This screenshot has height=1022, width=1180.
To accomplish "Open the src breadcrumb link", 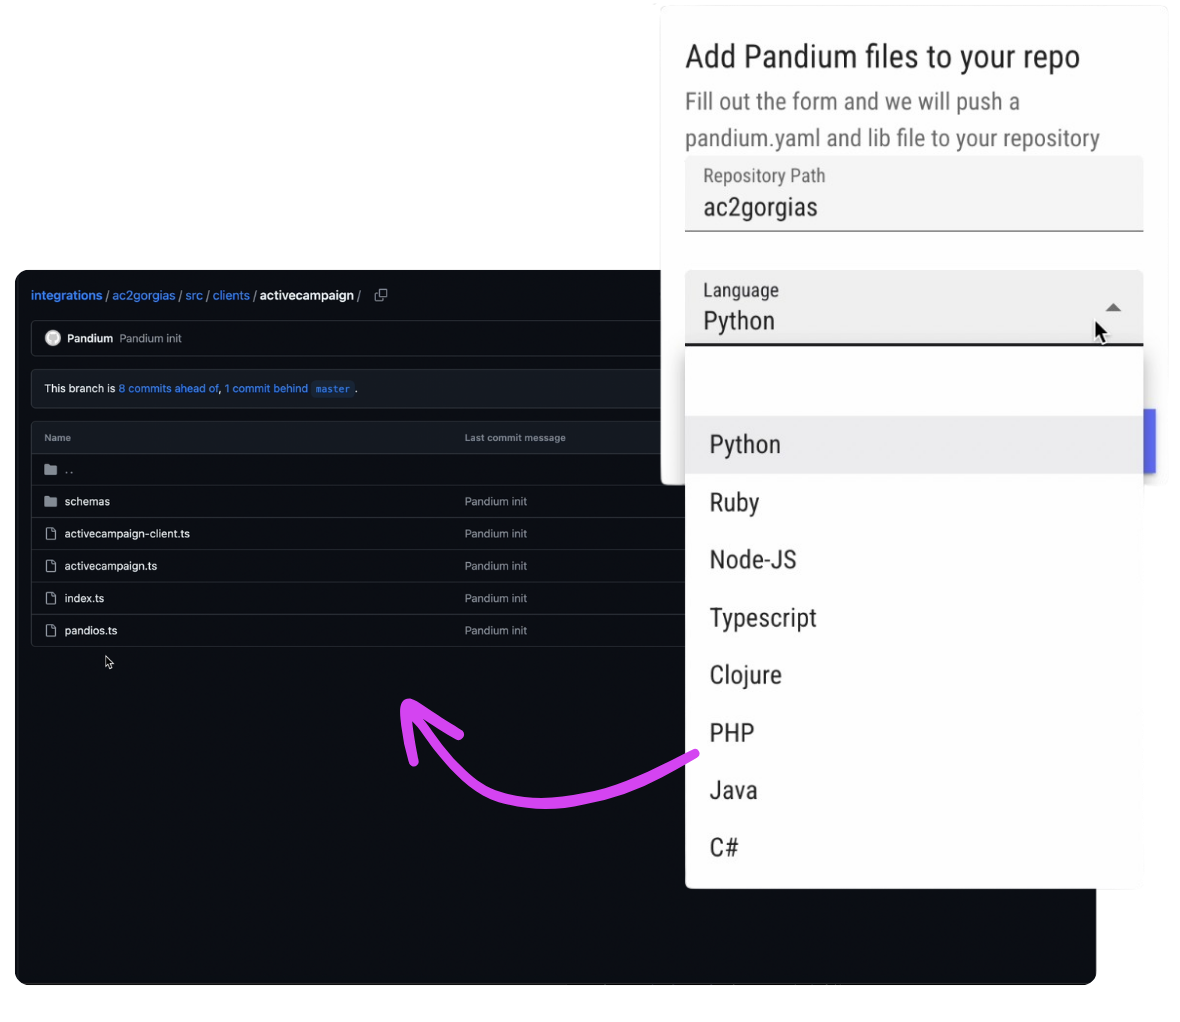I will [x=194, y=295].
